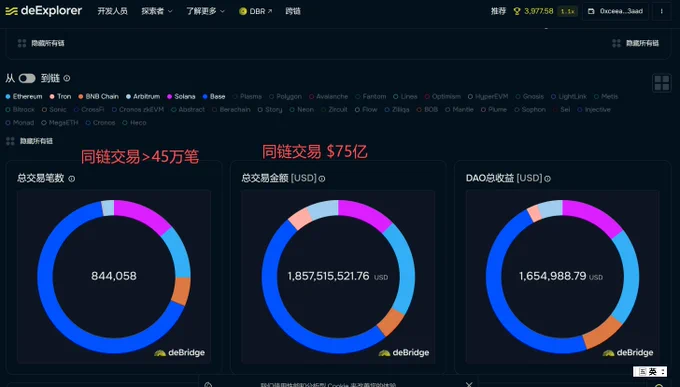Toggle Ethereum chain in legend
The height and width of the screenshot is (387, 680).
[x=24, y=96]
